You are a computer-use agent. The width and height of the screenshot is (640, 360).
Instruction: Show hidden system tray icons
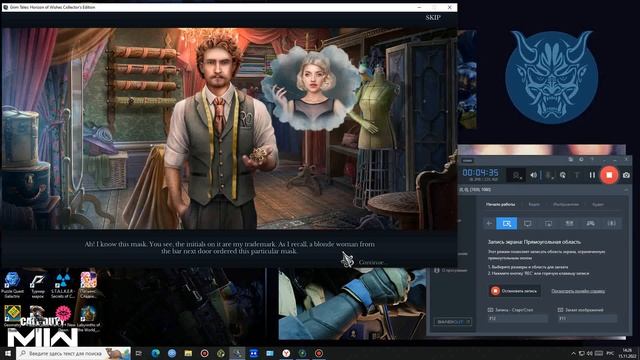tap(573, 353)
